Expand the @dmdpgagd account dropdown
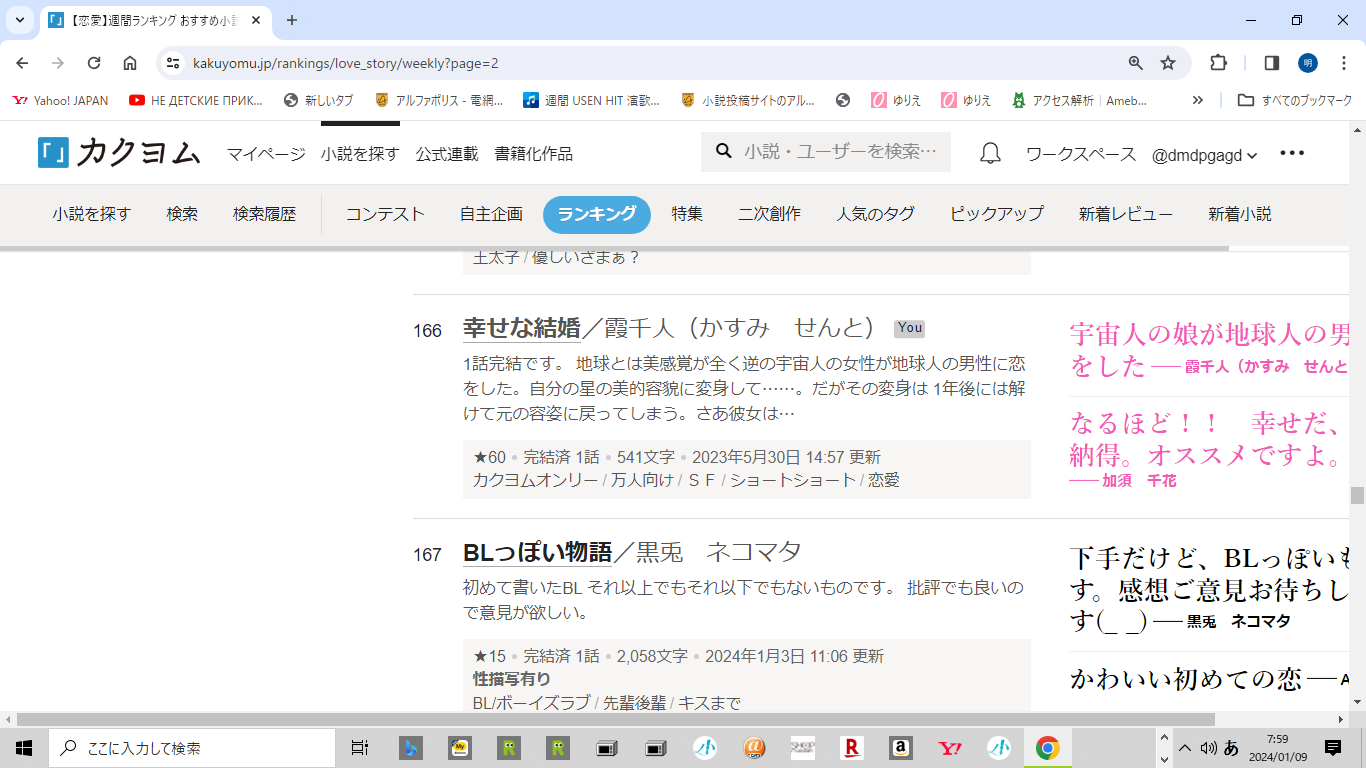 pyautogui.click(x=1204, y=155)
